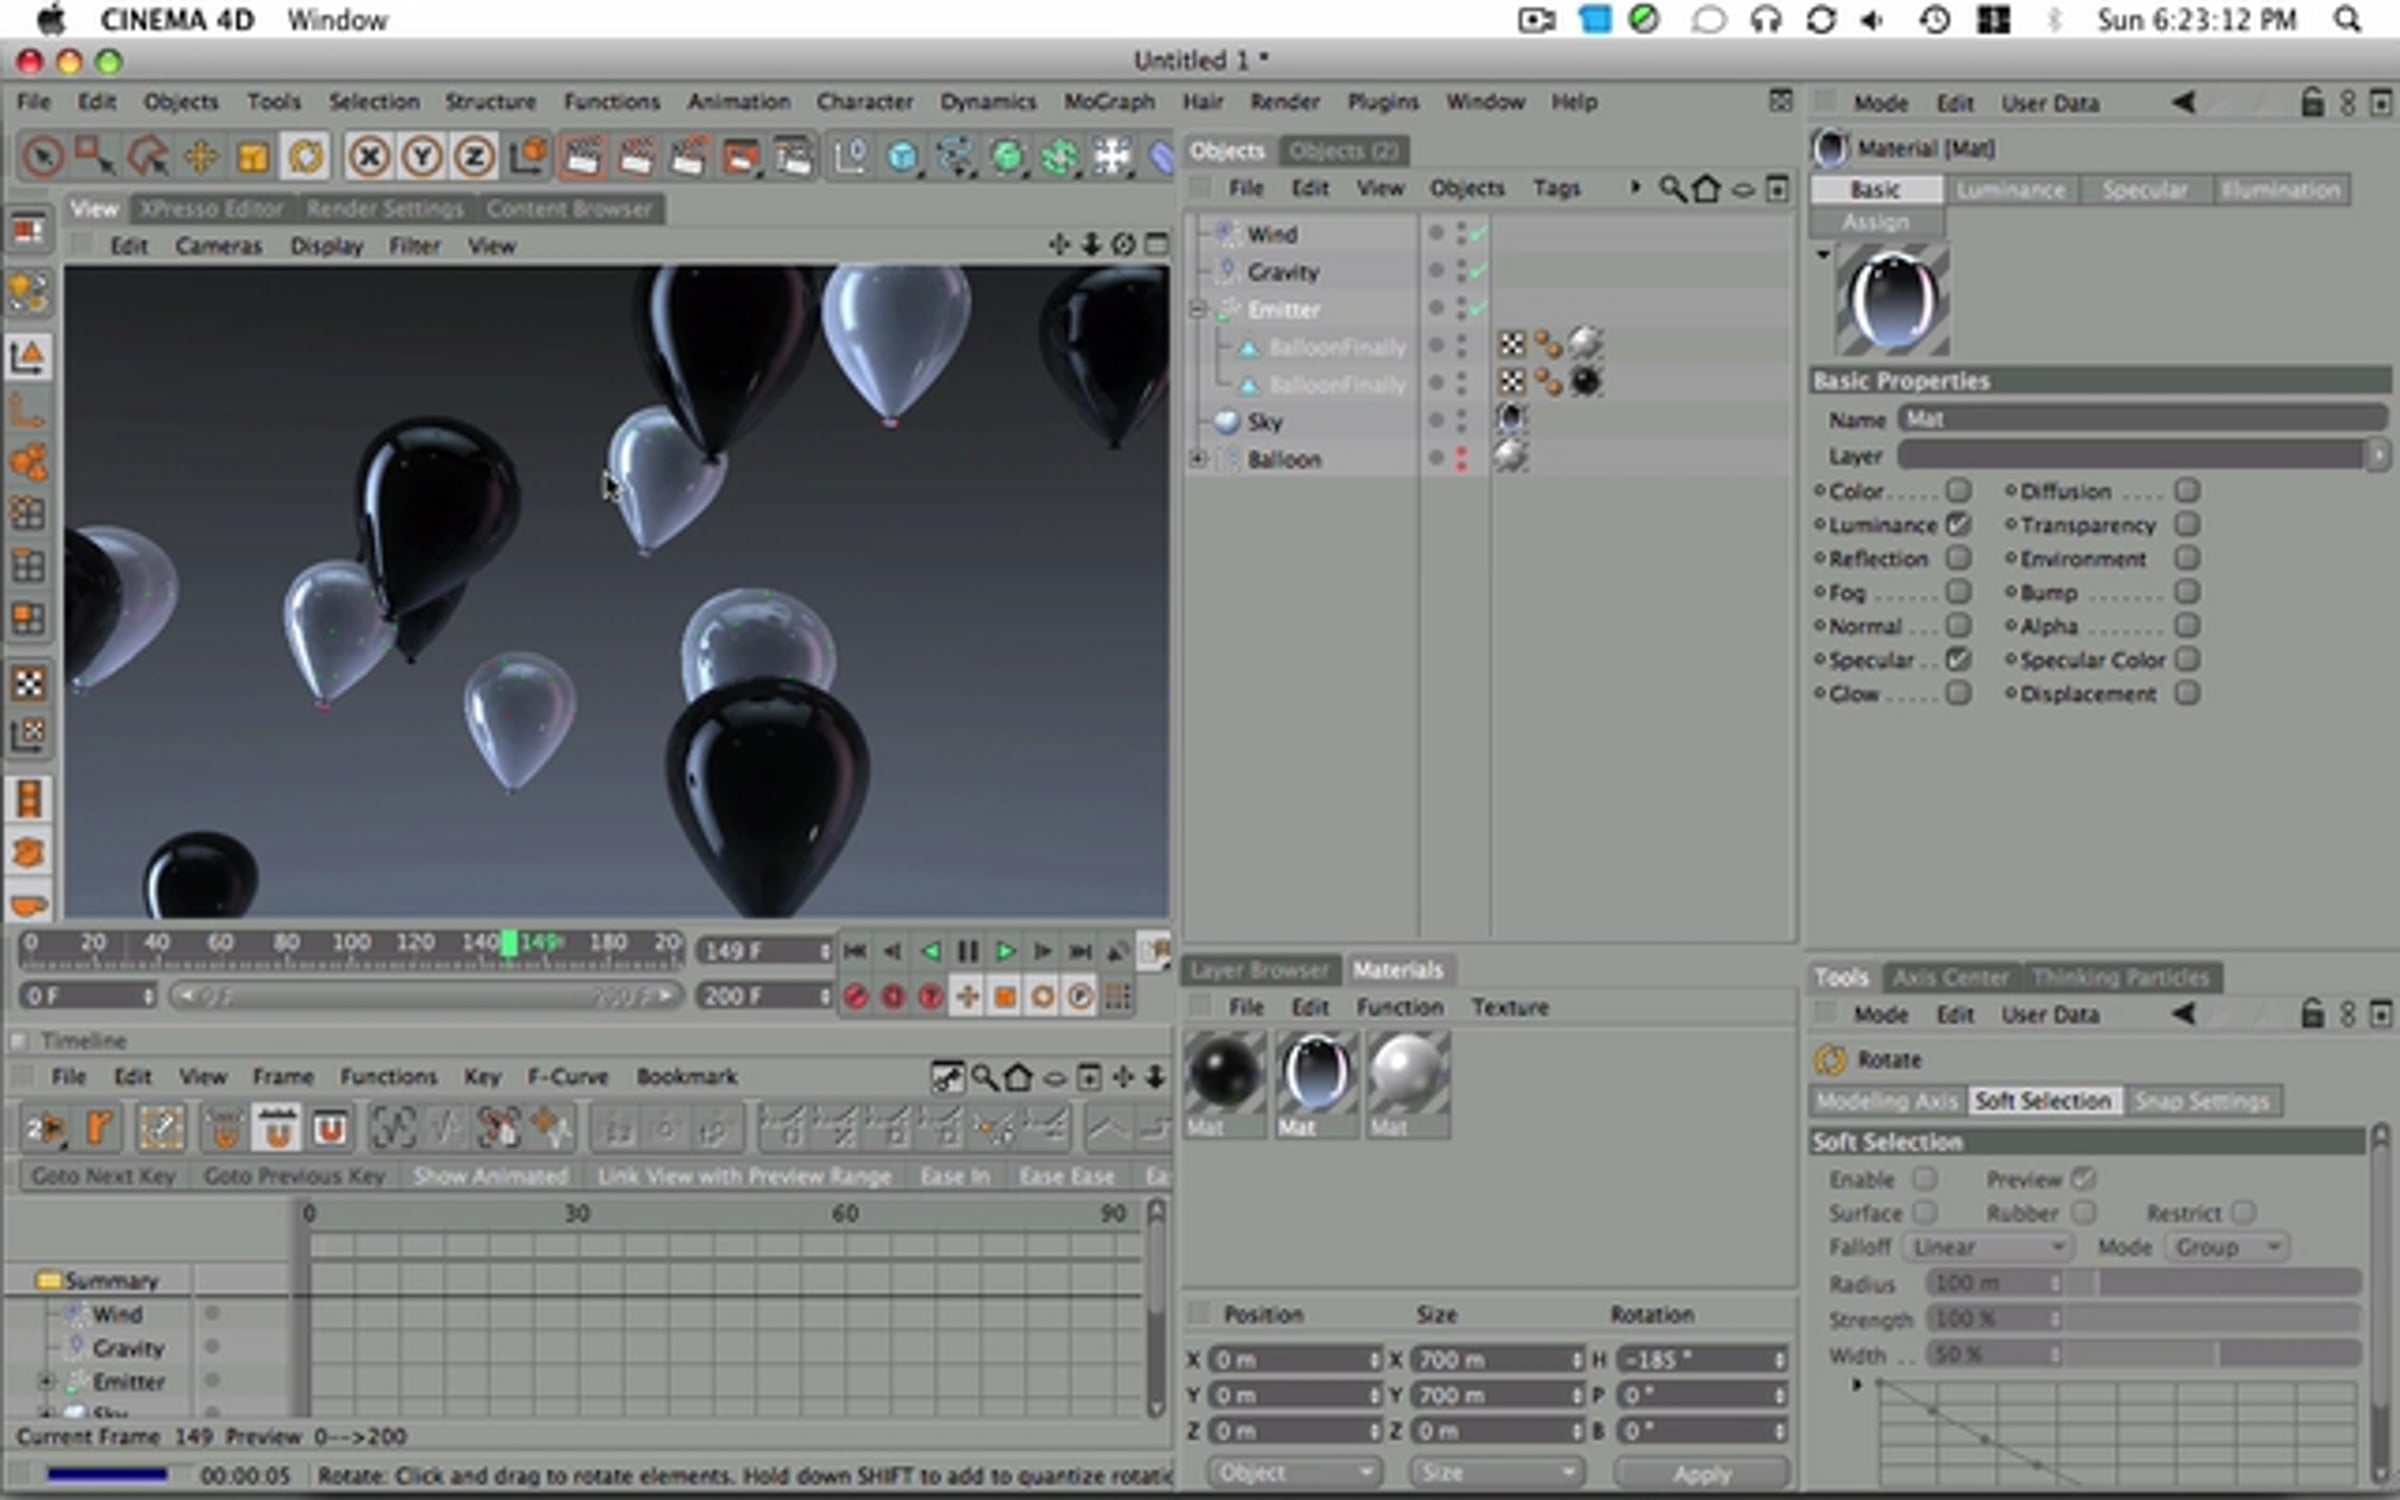The image size is (2400, 1500).
Task: Collapse the Emitter object hierarchy
Action: (x=1197, y=310)
